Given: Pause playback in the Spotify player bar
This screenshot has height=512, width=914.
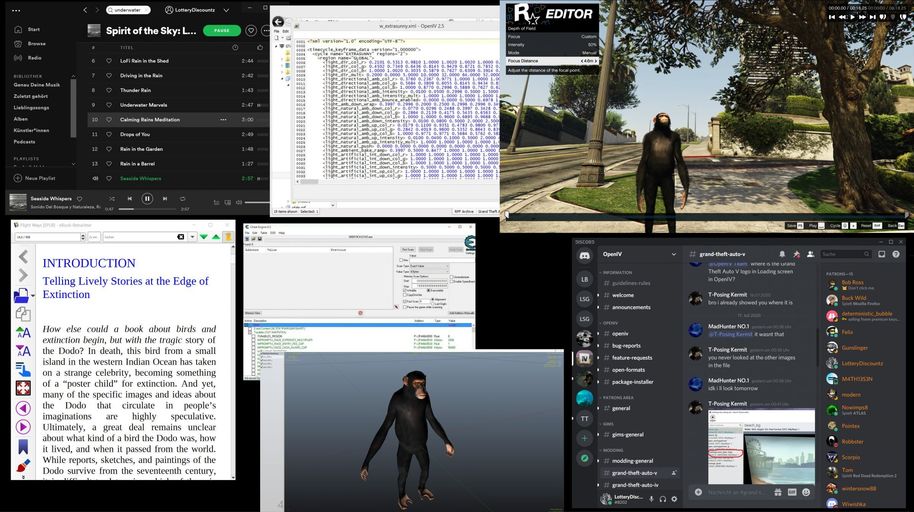Looking at the screenshot, I should coord(147,199).
